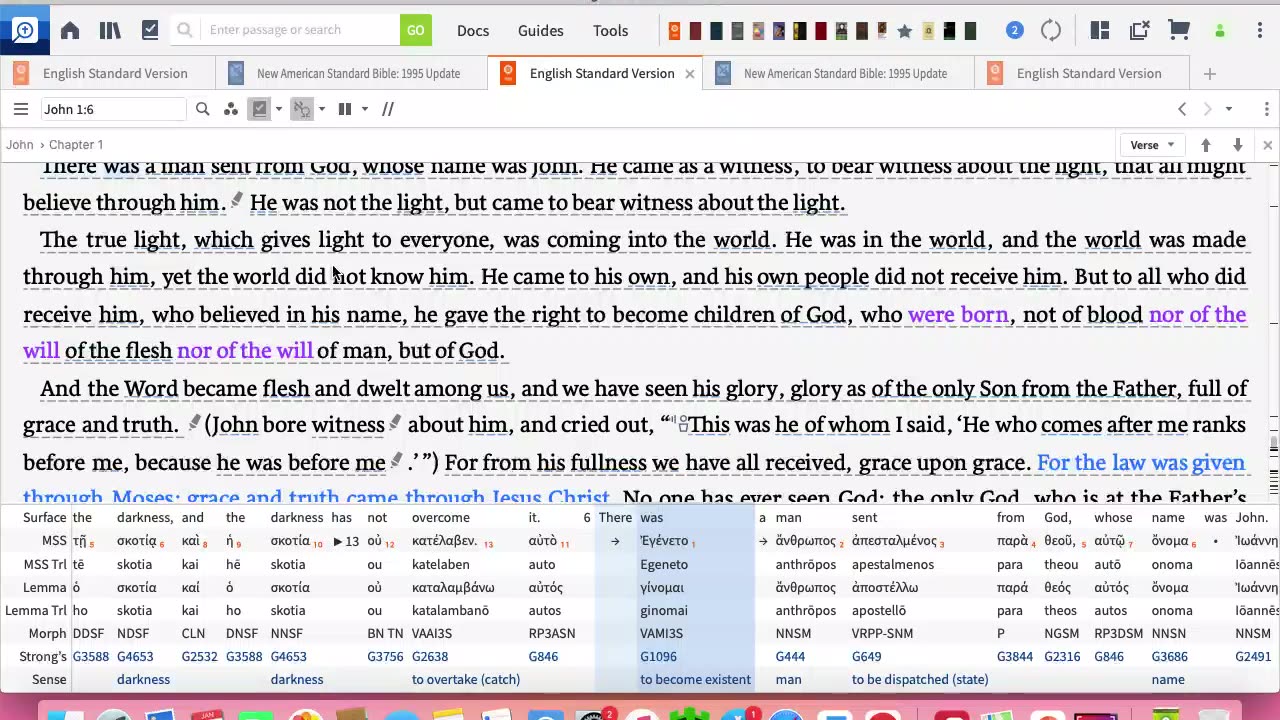Image resolution: width=1280 pixels, height=720 pixels.
Task: Click the Chapter 1 breadcrumb
Action: (x=76, y=145)
